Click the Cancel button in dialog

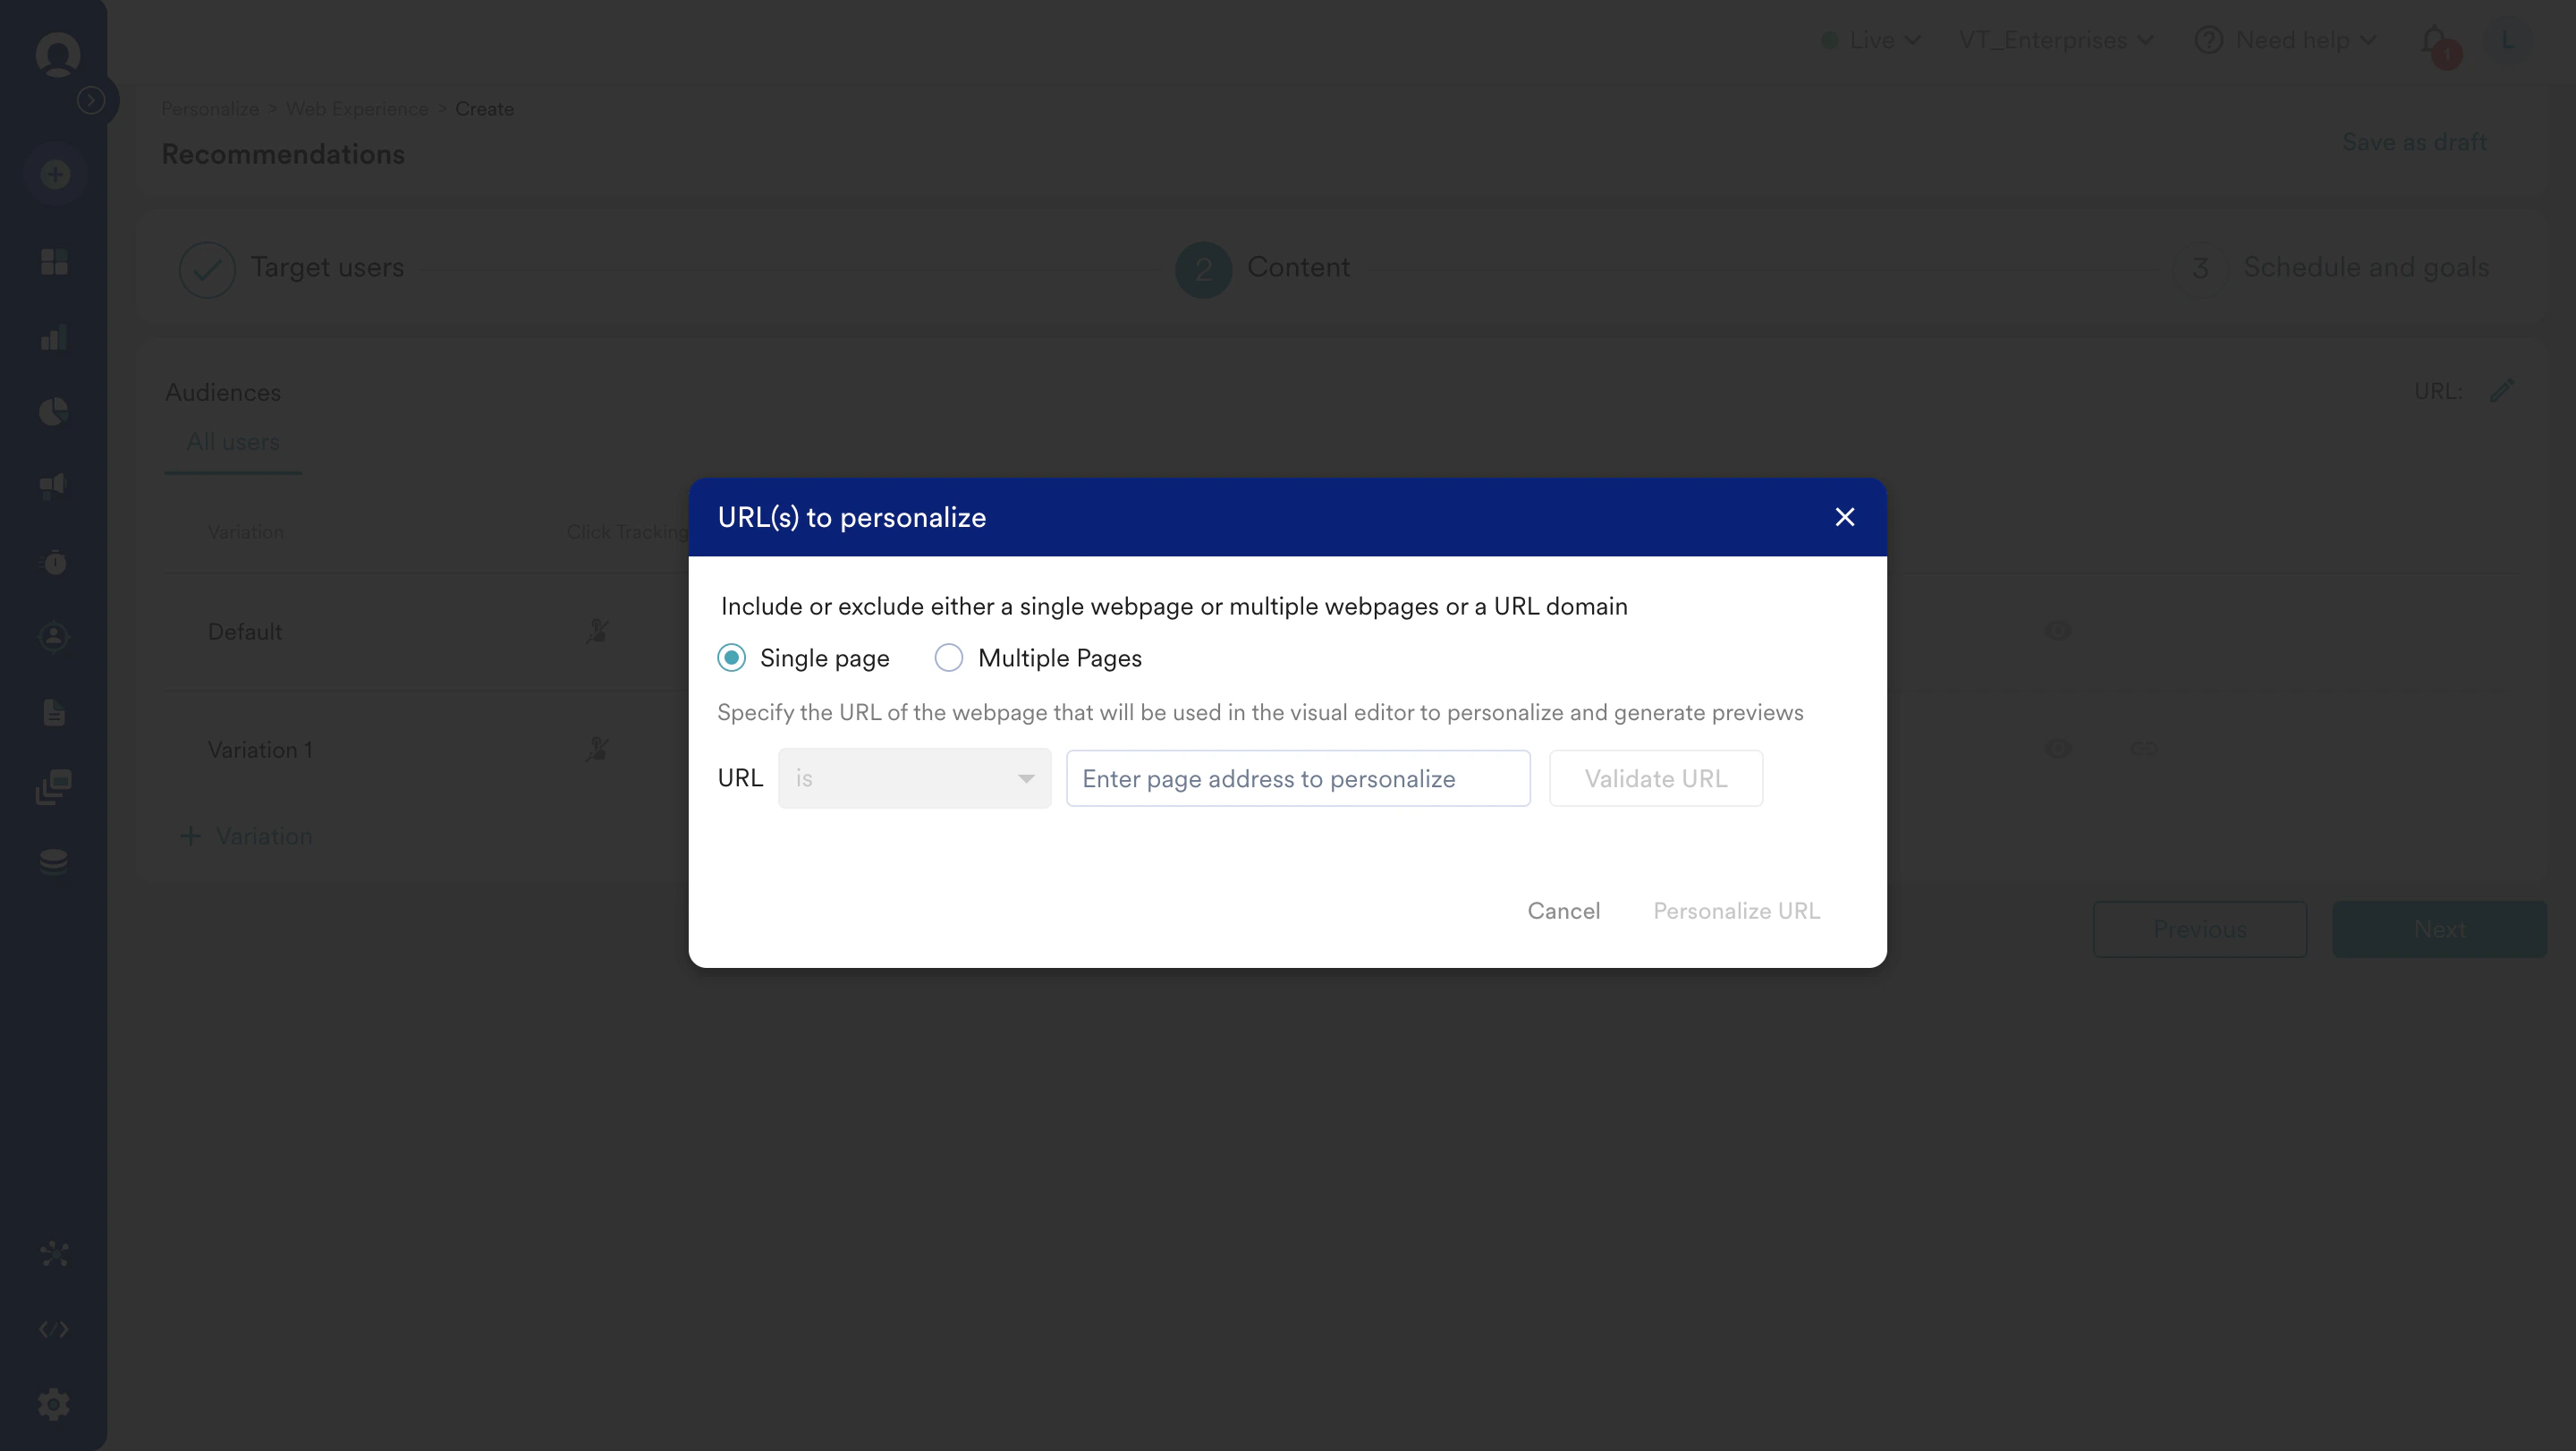(x=1563, y=911)
